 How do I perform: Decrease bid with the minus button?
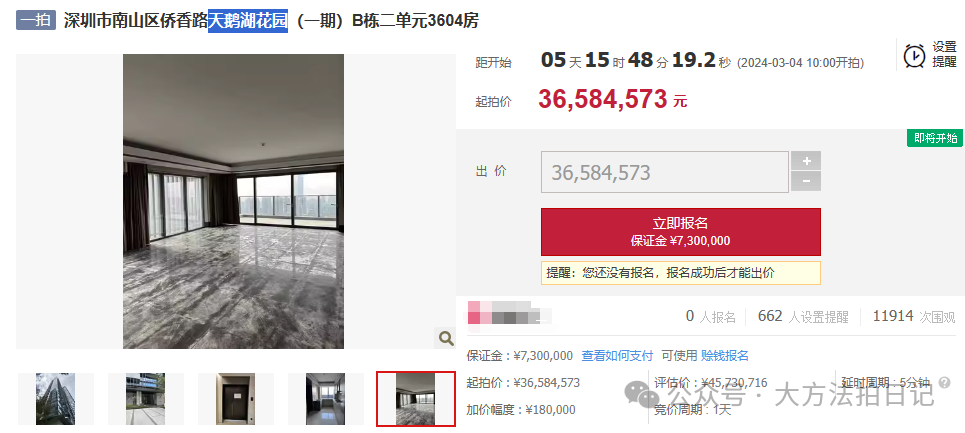(806, 181)
